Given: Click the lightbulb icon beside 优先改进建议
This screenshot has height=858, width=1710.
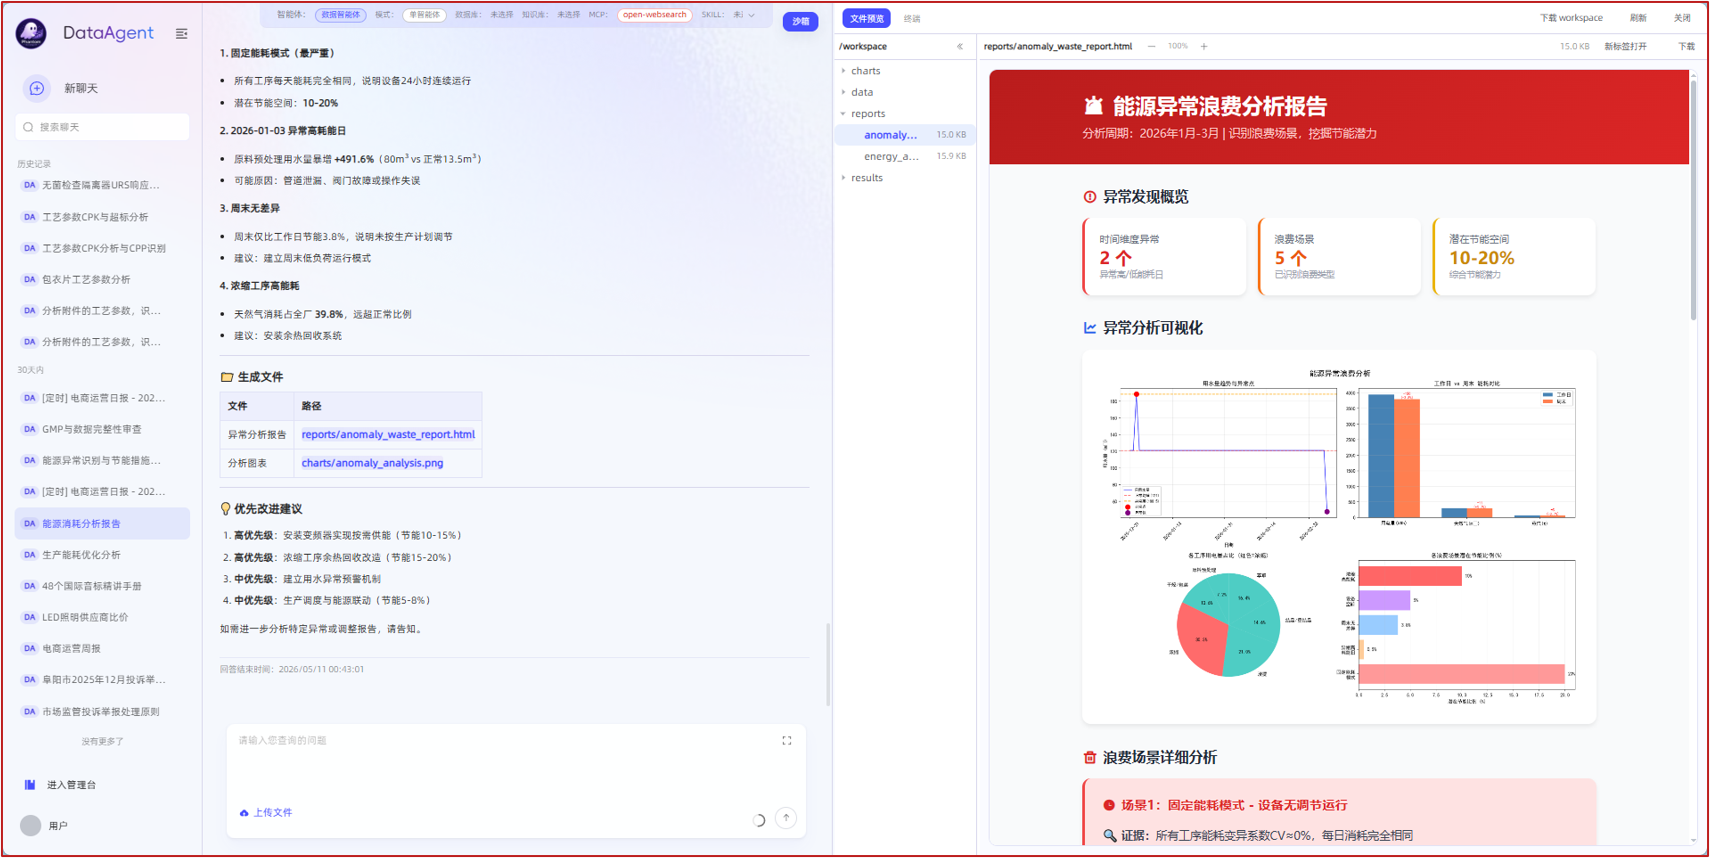Looking at the screenshot, I should (225, 509).
